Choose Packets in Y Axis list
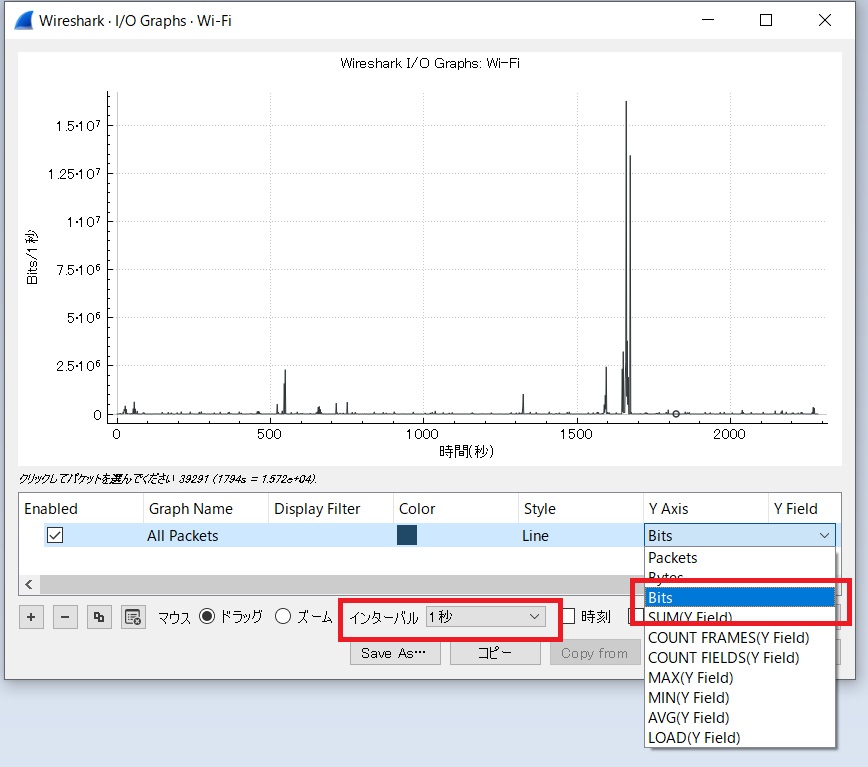 click(x=740, y=557)
